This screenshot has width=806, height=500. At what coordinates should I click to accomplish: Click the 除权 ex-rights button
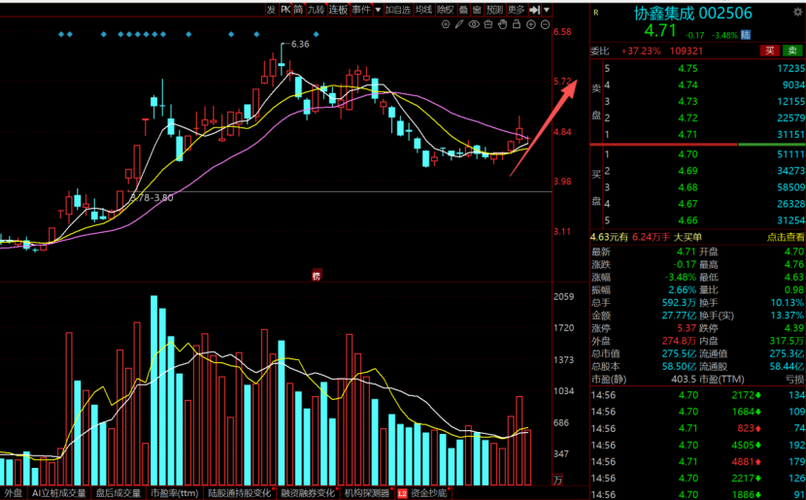(x=446, y=9)
